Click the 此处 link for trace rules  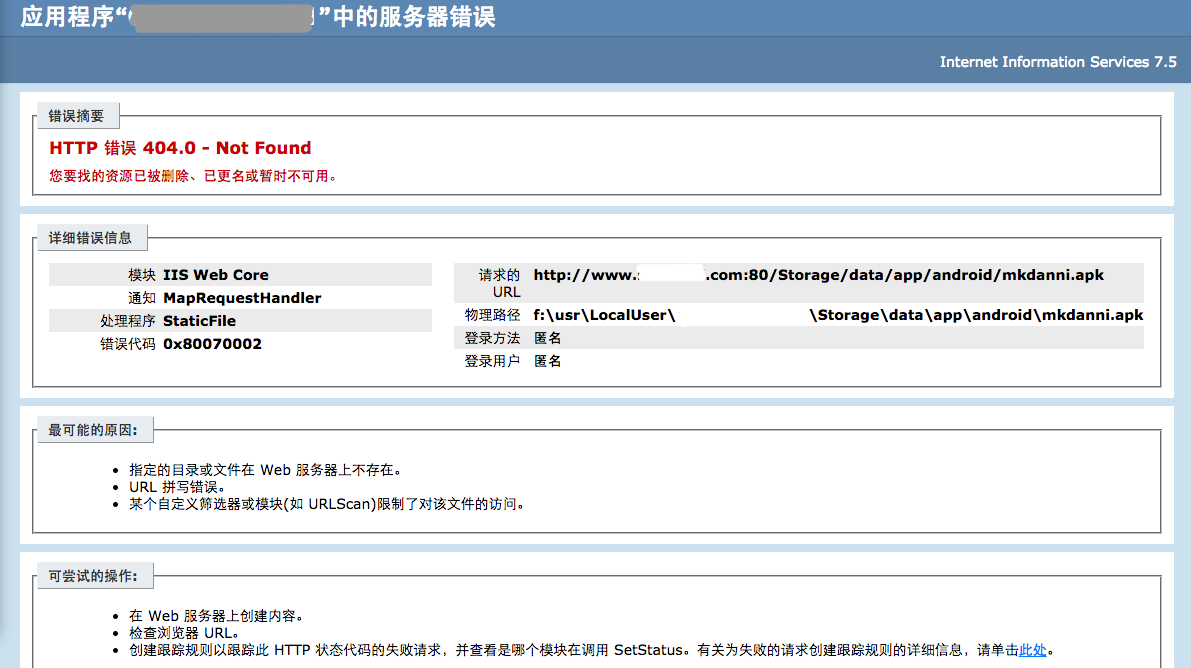tap(1032, 650)
